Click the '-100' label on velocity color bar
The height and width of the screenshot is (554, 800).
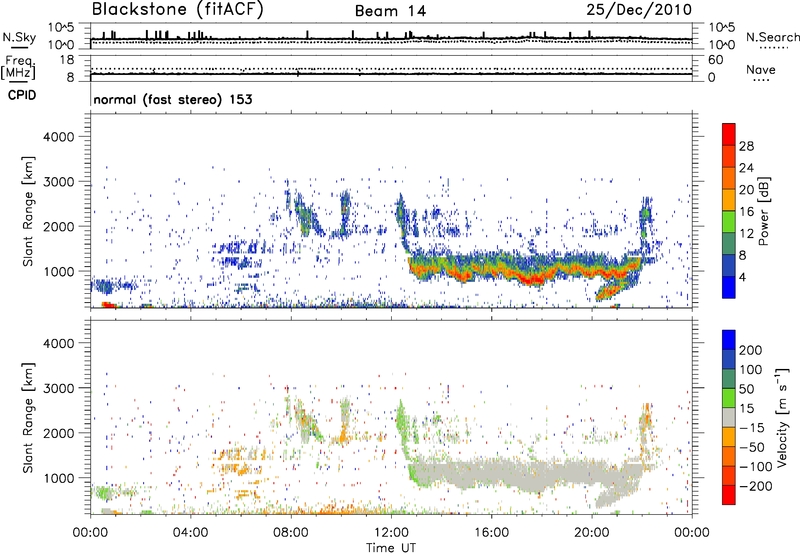(x=756, y=467)
